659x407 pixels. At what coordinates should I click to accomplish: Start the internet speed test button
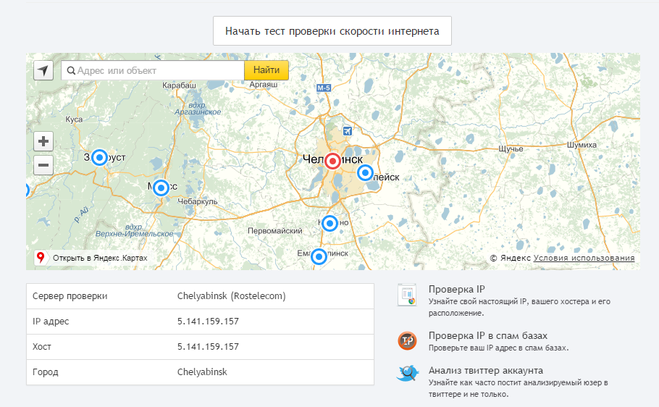tap(332, 31)
